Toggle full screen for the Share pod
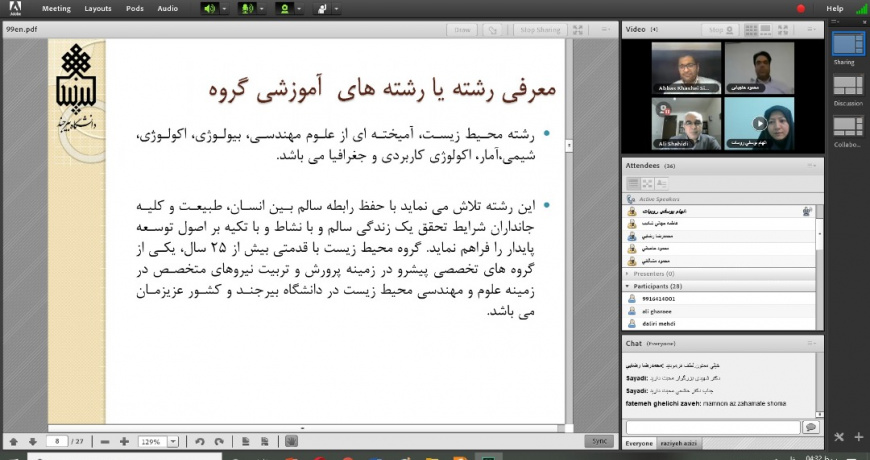The image size is (870, 460). pyautogui.click(x=578, y=30)
